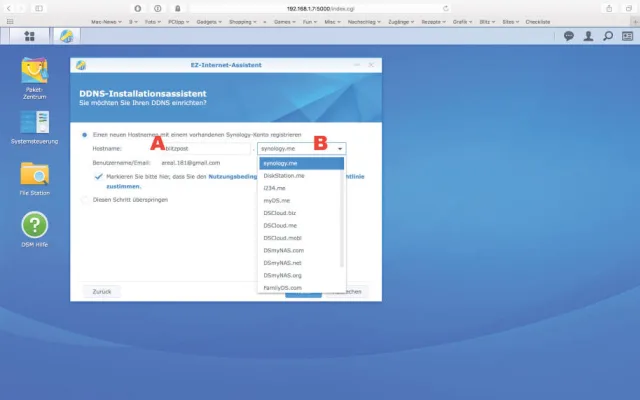Click the info circle toolbar icon

[x=158, y=8]
